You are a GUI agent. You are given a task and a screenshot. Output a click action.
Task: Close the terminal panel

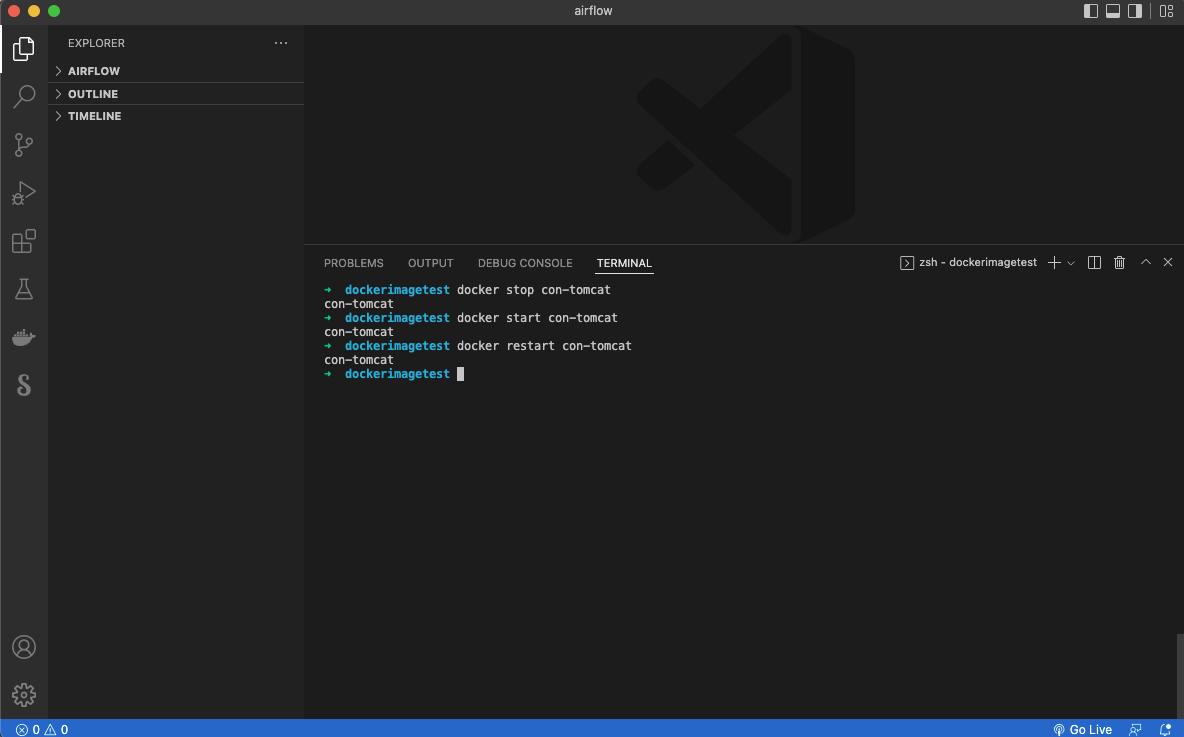coord(1168,262)
